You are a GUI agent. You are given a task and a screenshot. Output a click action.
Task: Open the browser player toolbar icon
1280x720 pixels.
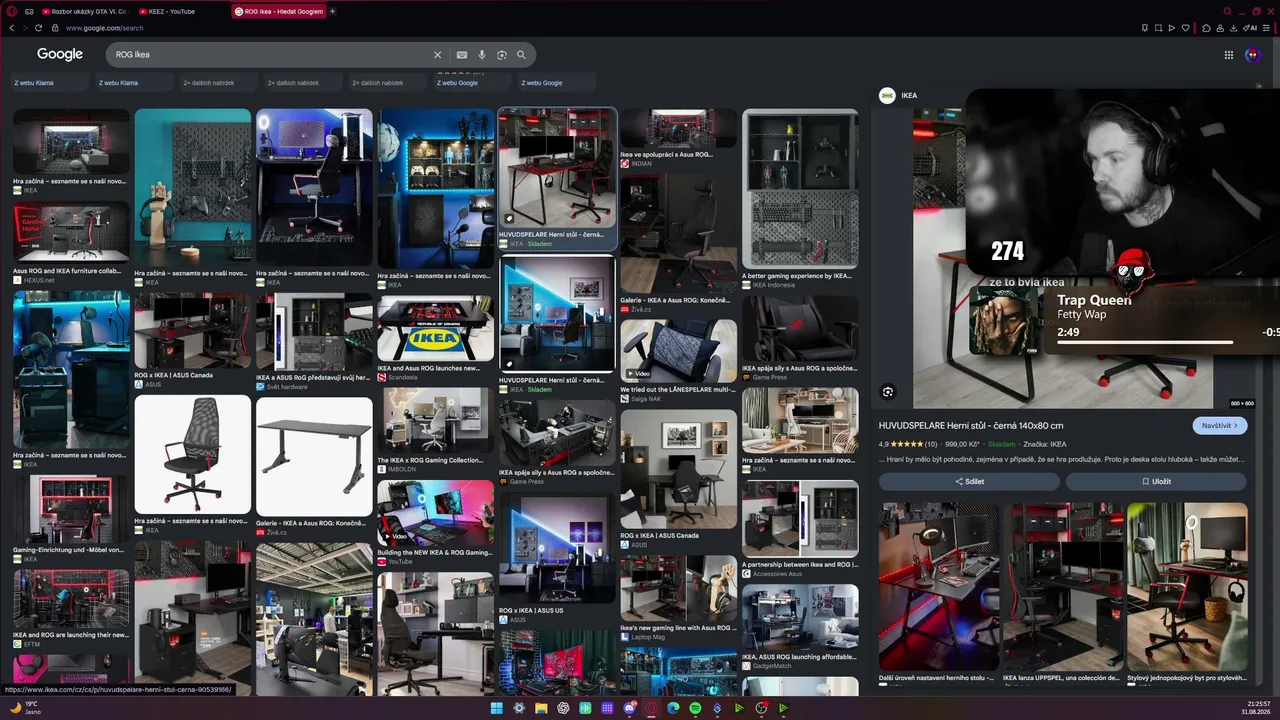point(1172,28)
